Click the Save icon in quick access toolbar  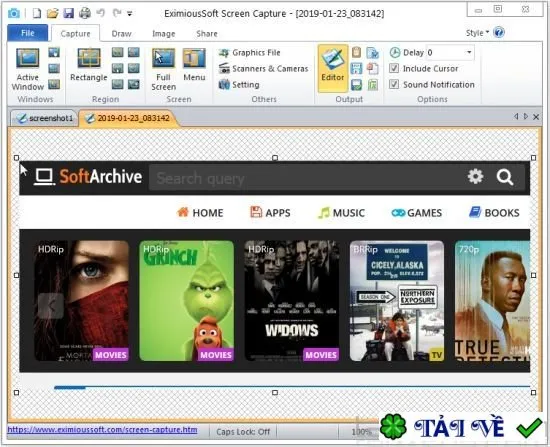coord(68,13)
